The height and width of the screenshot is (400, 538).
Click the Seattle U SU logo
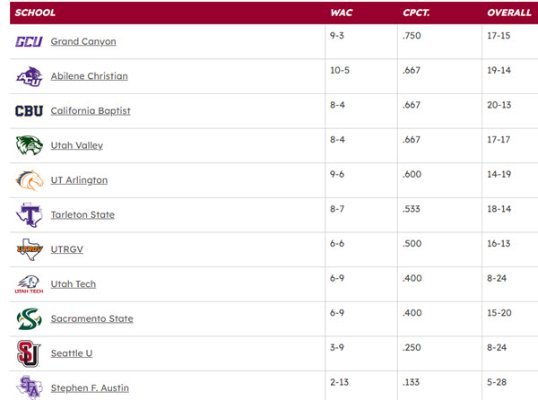pyautogui.click(x=28, y=354)
